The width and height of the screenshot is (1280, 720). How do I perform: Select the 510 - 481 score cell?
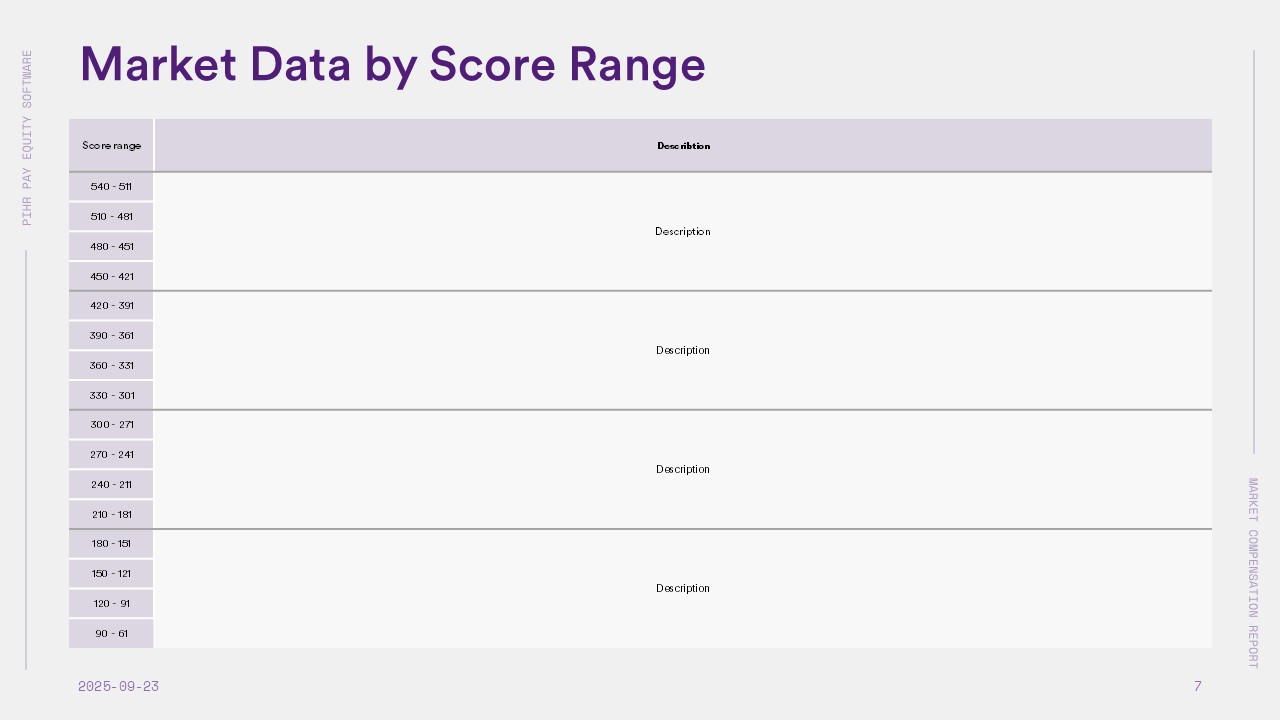pos(111,217)
